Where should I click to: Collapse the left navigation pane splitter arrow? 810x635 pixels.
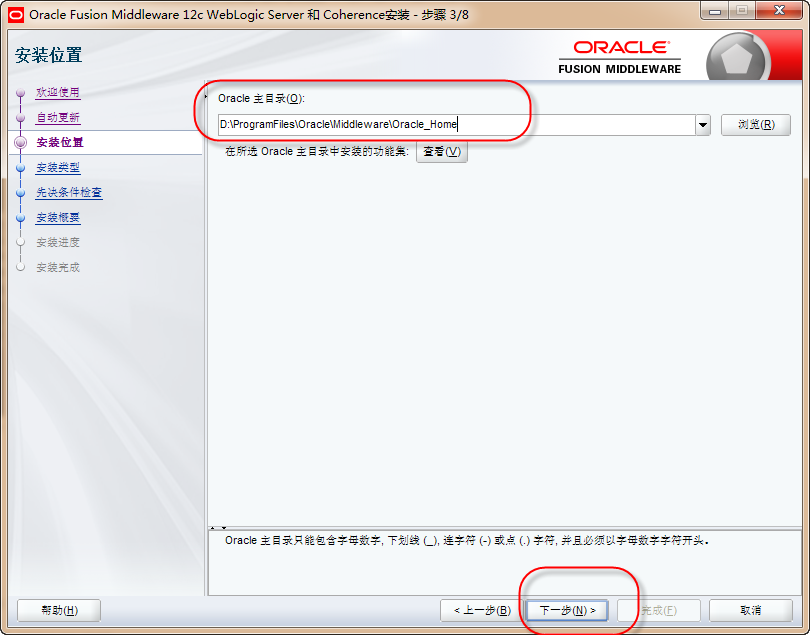206,97
